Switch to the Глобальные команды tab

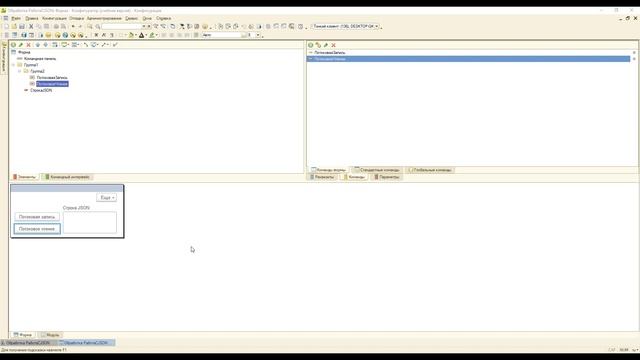[430, 170]
